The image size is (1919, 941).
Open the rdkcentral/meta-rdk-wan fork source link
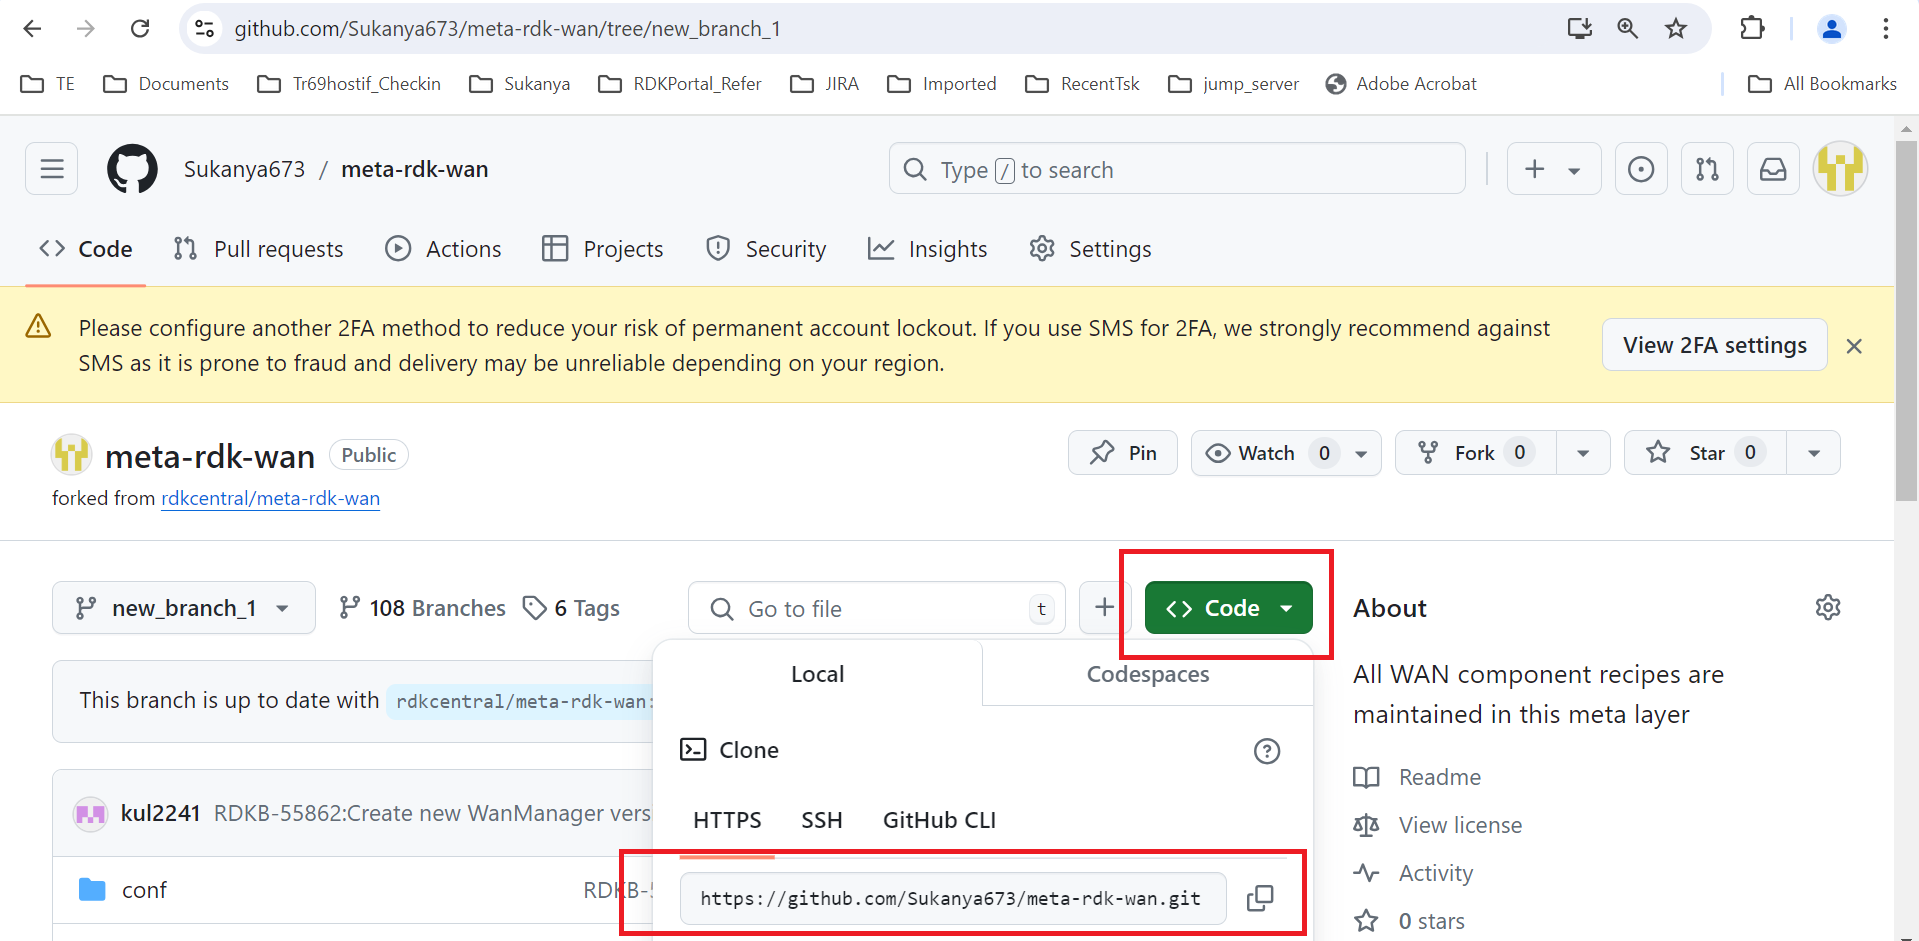coord(271,498)
